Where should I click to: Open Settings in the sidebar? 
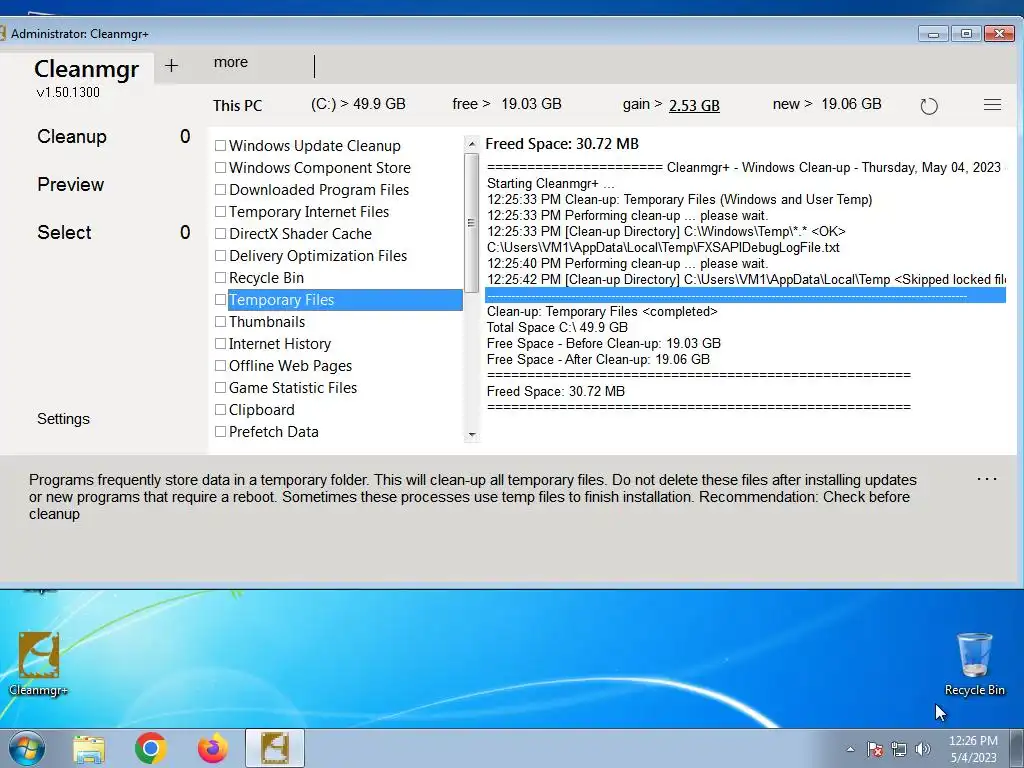(63, 419)
